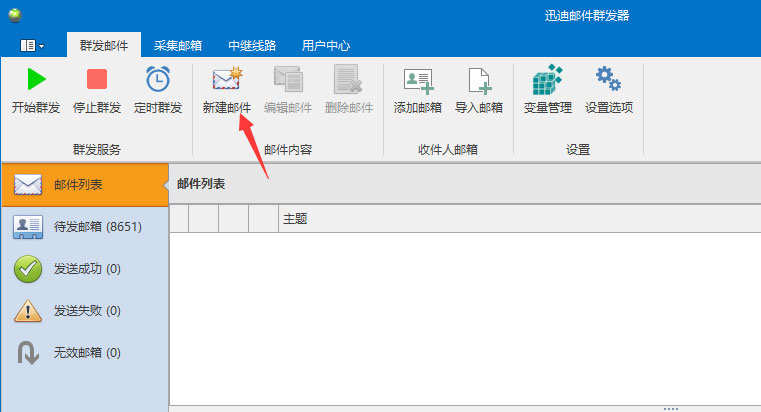Switch to the 中继线路 ribbon tab
The image size is (761, 412).
[x=252, y=46]
